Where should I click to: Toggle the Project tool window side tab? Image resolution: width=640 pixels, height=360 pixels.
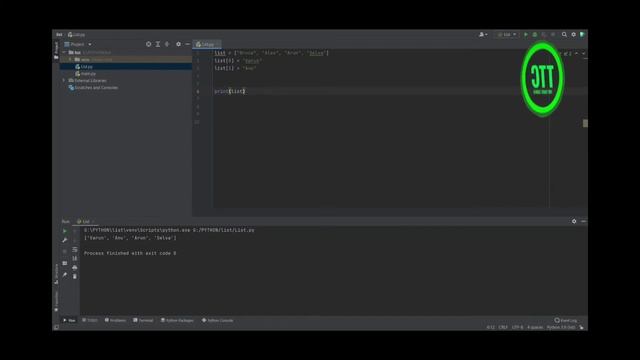(x=56, y=51)
